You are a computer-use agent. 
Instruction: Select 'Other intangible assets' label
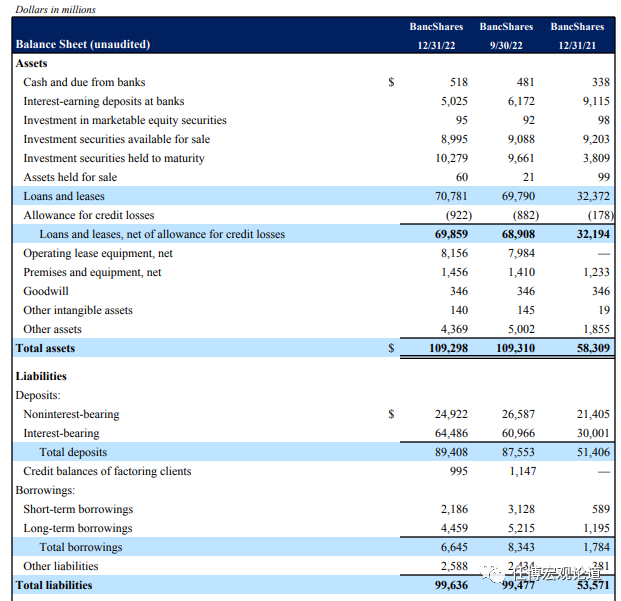point(78,310)
